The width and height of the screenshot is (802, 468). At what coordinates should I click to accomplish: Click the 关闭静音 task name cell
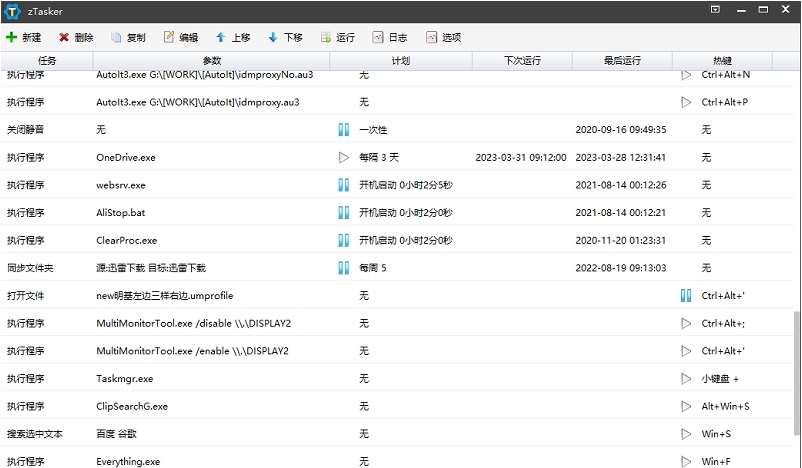point(25,130)
